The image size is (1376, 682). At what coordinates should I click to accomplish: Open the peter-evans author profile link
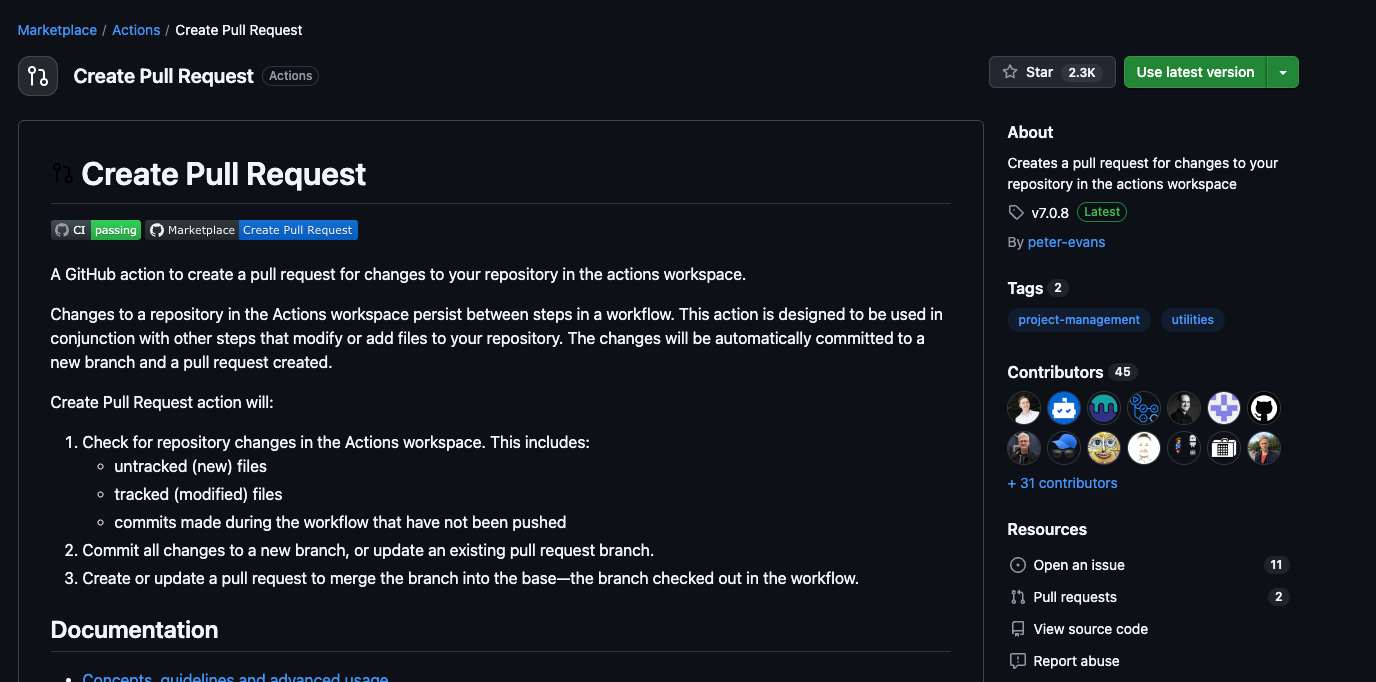(x=1066, y=242)
